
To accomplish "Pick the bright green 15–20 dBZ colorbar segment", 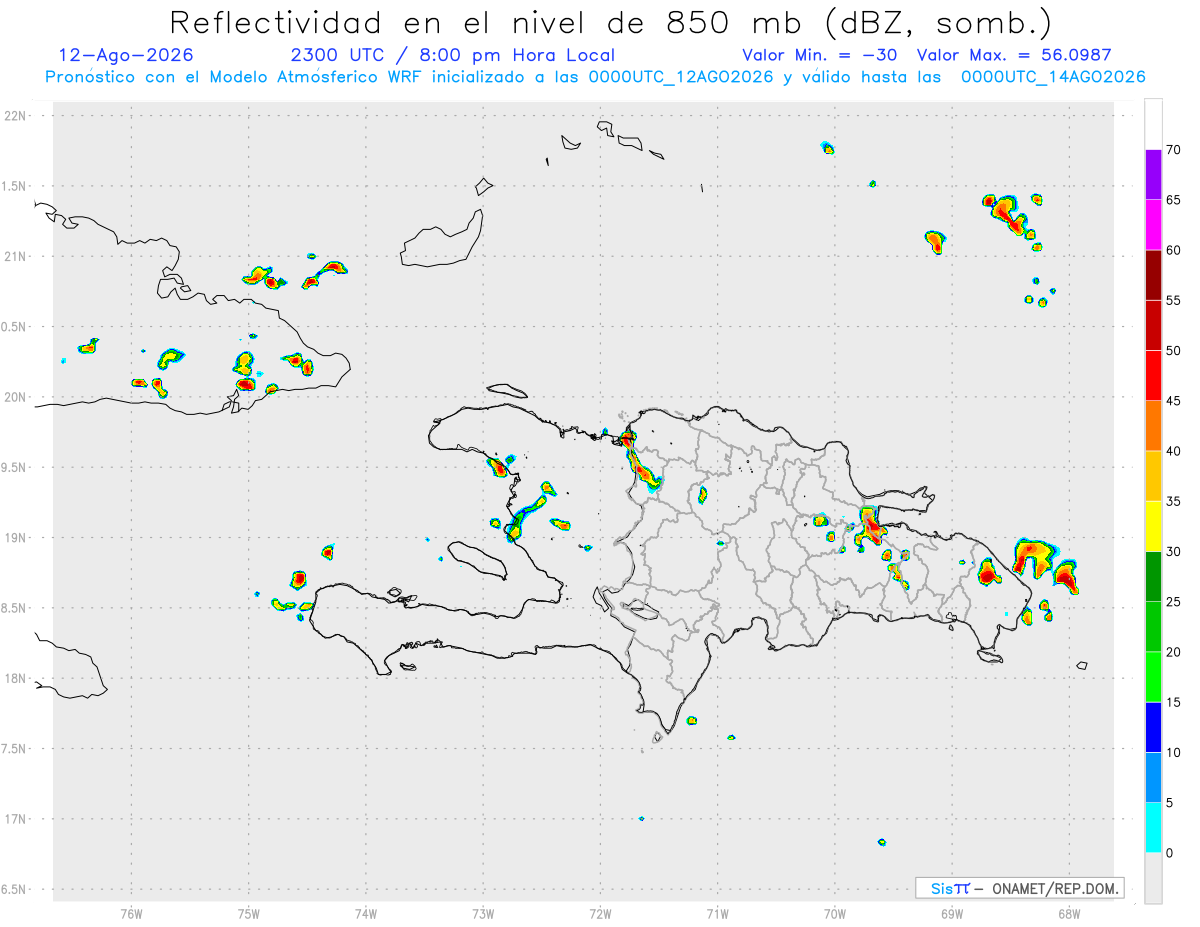I will (x=1153, y=677).
